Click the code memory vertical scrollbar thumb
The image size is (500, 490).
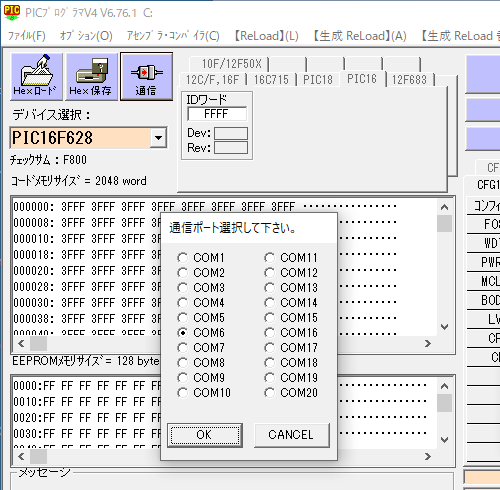[x=444, y=223]
